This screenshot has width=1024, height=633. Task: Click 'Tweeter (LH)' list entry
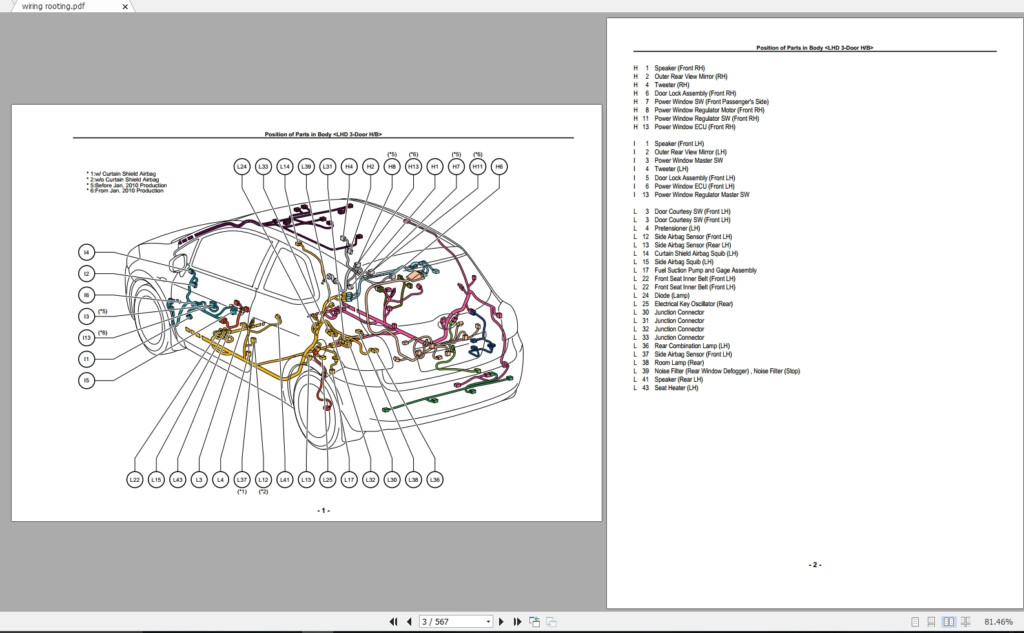[671, 169]
